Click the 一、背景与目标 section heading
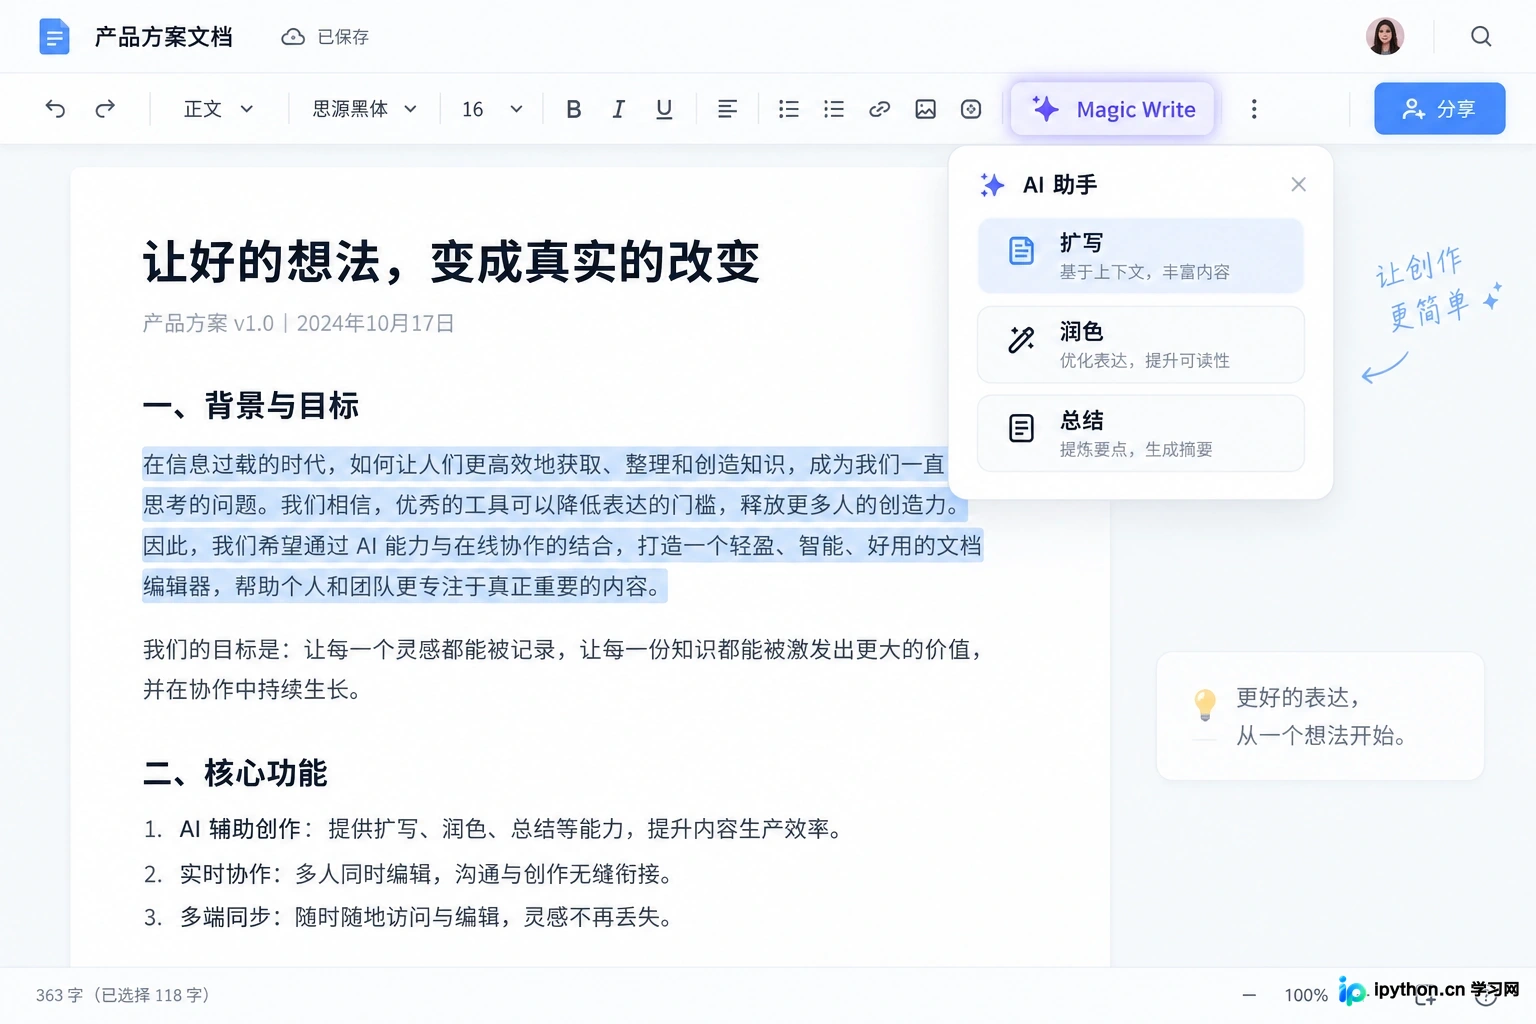The width and height of the screenshot is (1536, 1024). pyautogui.click(x=251, y=406)
